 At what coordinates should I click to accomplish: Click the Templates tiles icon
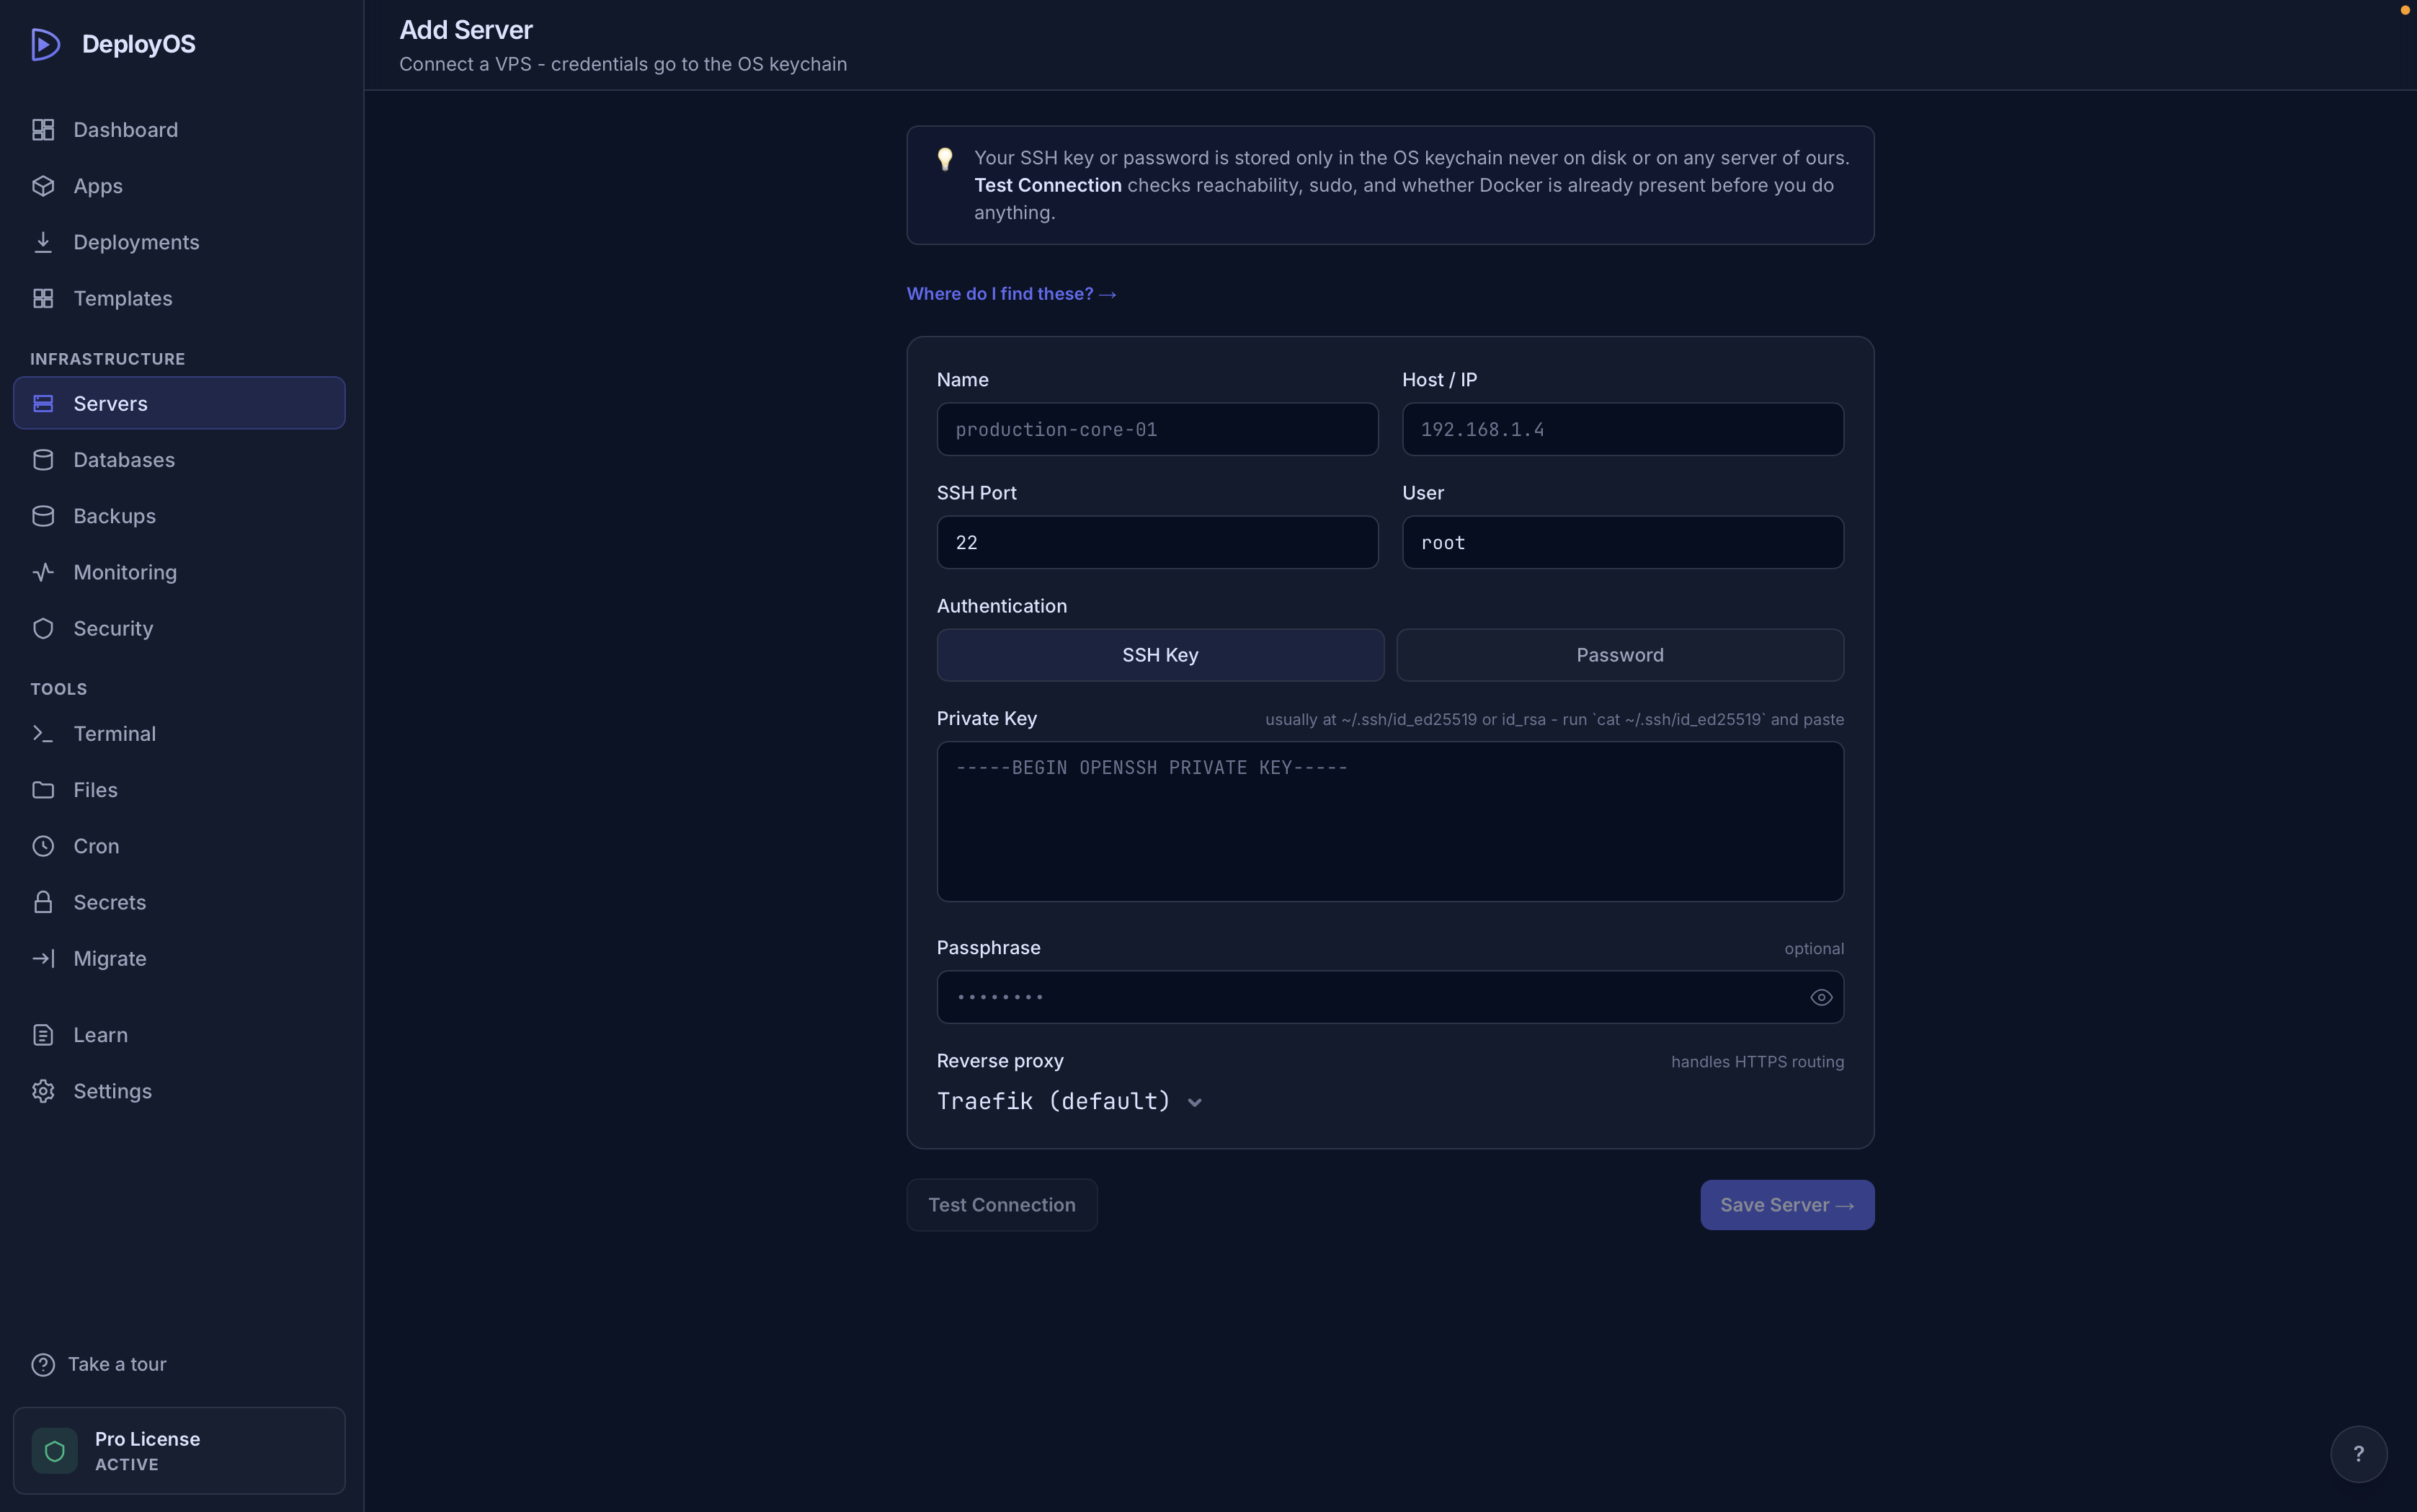tap(43, 298)
